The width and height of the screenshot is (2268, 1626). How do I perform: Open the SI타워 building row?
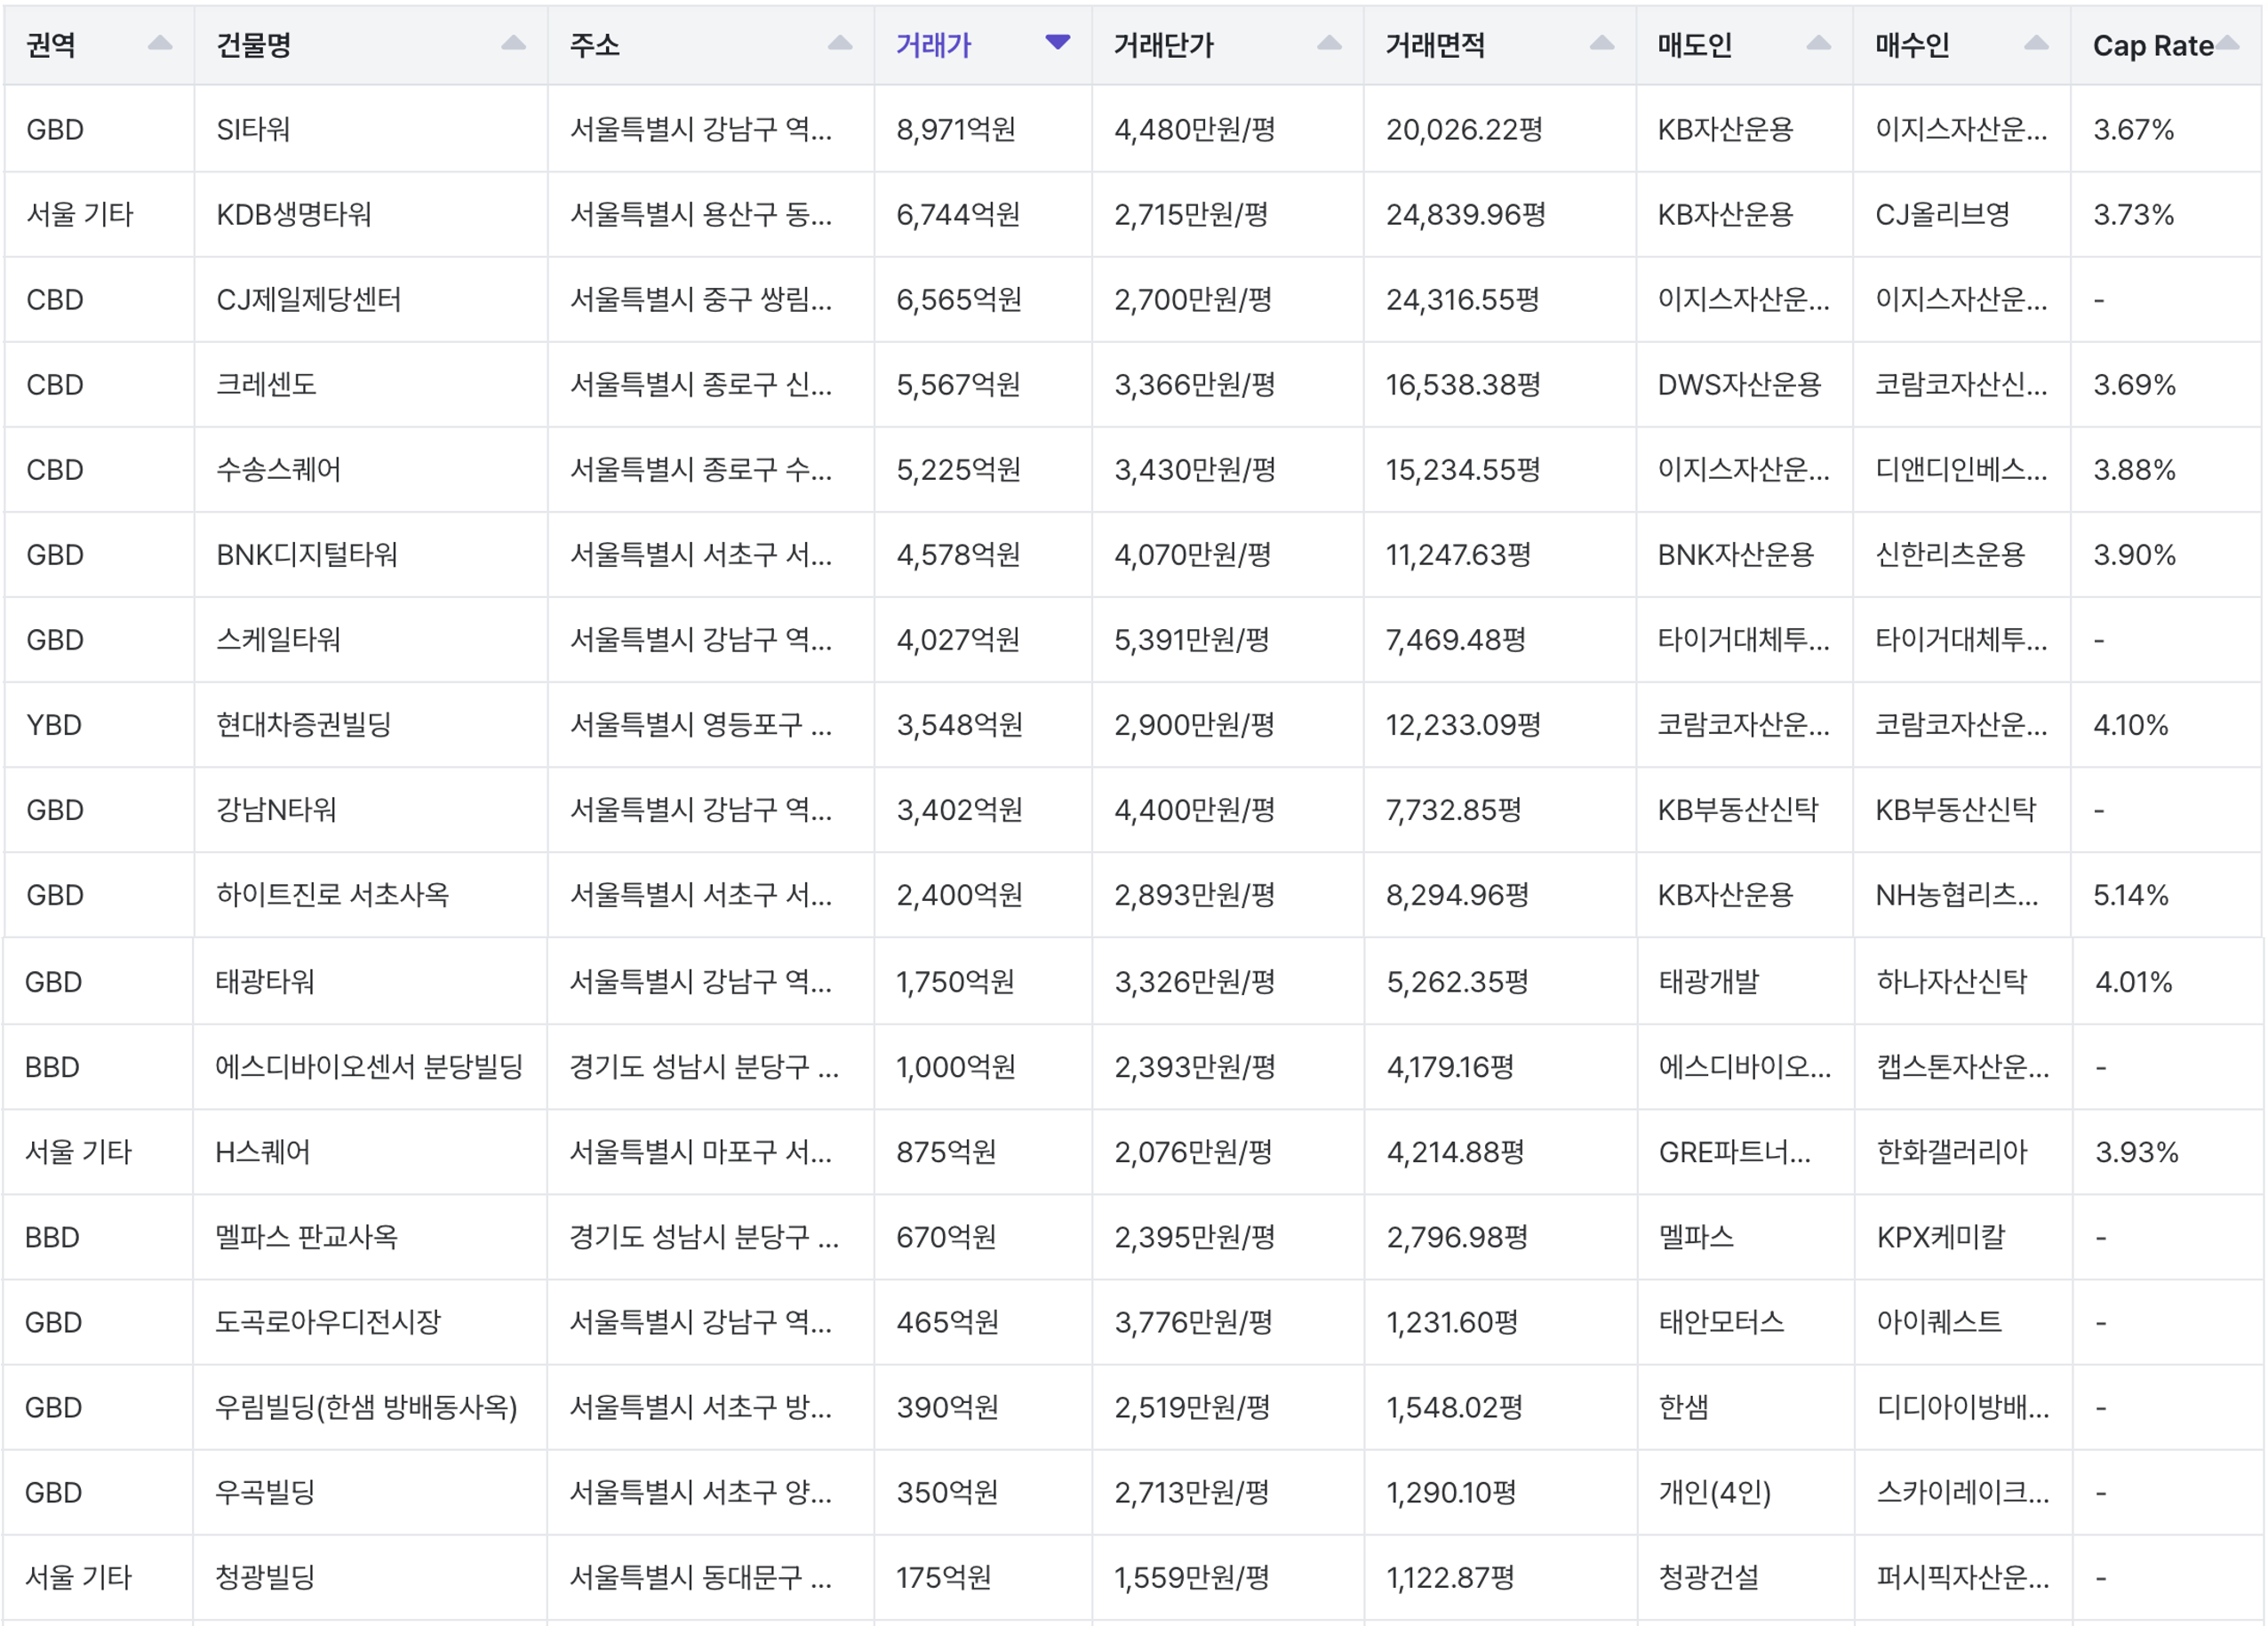click(x=253, y=129)
